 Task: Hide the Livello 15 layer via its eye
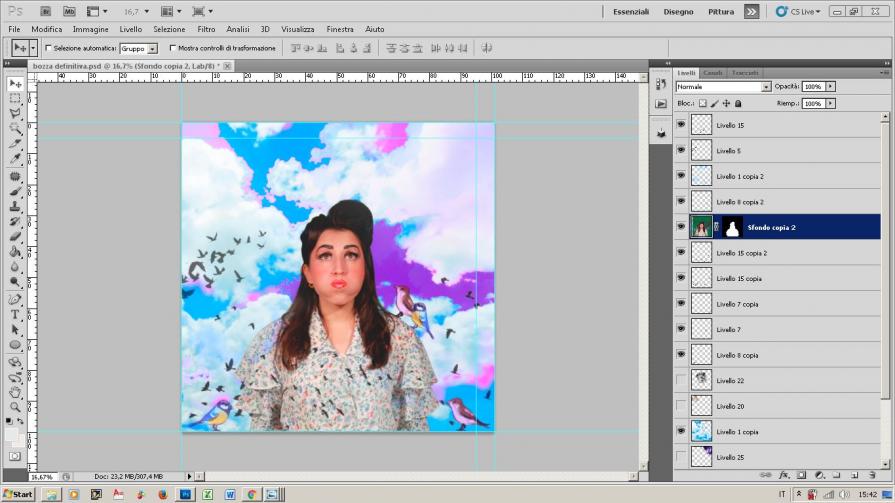(681, 125)
